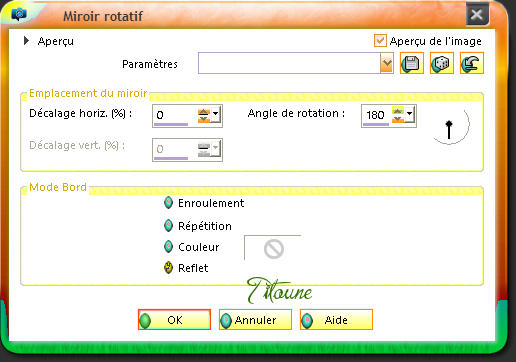516x362 pixels.
Task: Click the save preset floppy disk icon
Action: pyautogui.click(x=412, y=63)
